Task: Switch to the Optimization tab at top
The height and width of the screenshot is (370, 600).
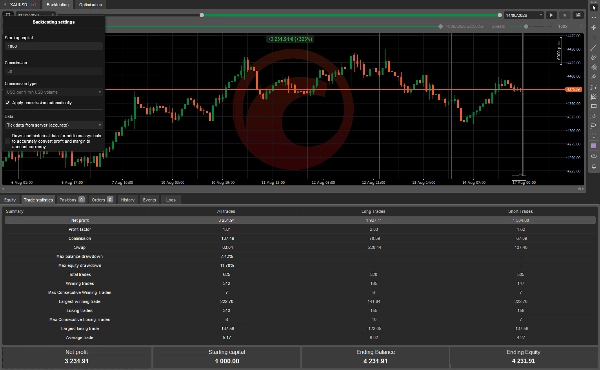Action: tap(91, 5)
